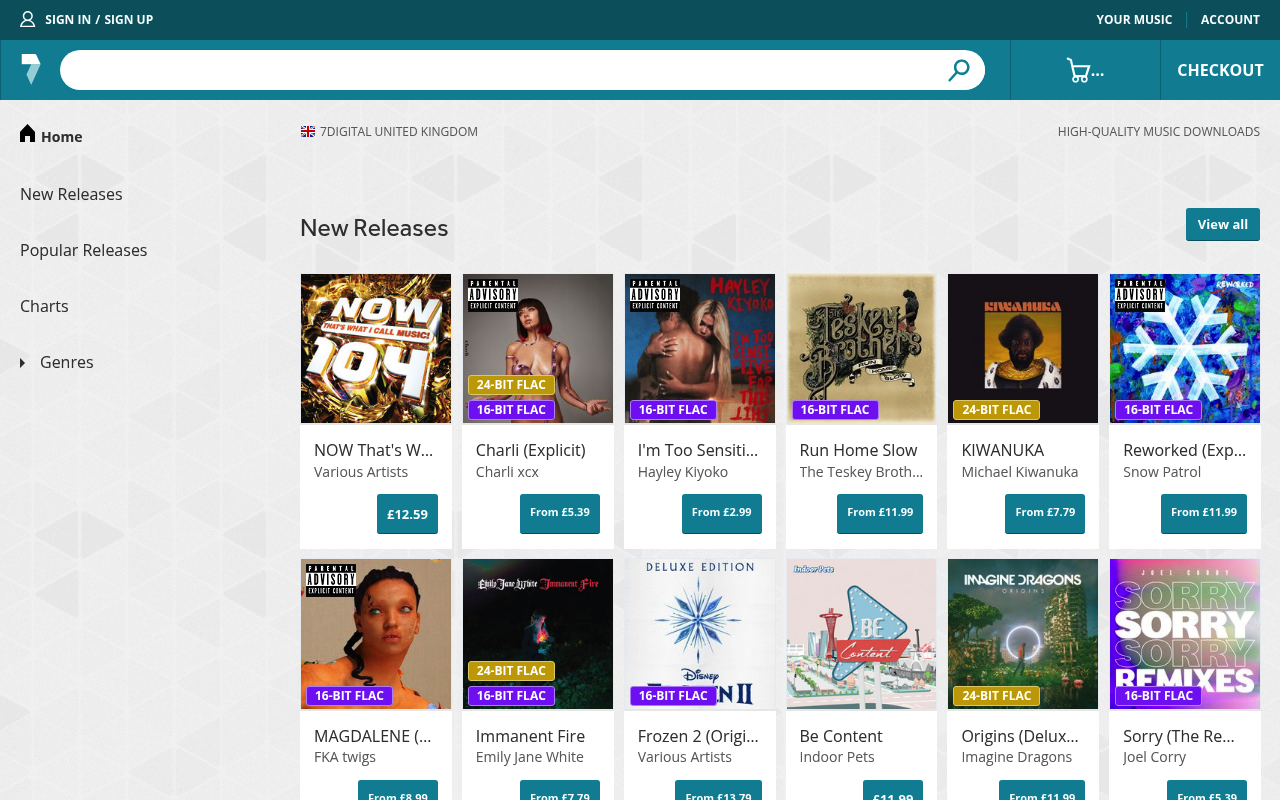This screenshot has height=800, width=1280.
Task: Open Be Content title link
Action: [x=841, y=736]
